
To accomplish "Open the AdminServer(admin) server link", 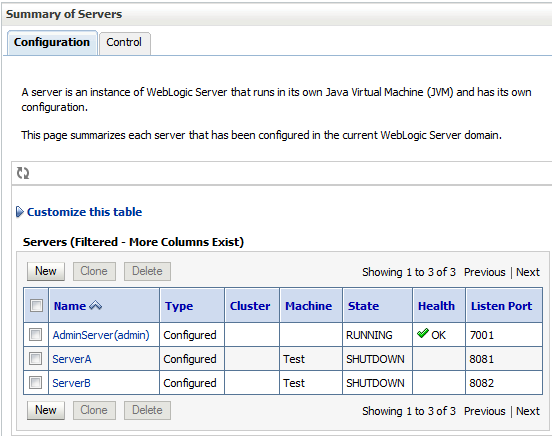I will (101, 335).
